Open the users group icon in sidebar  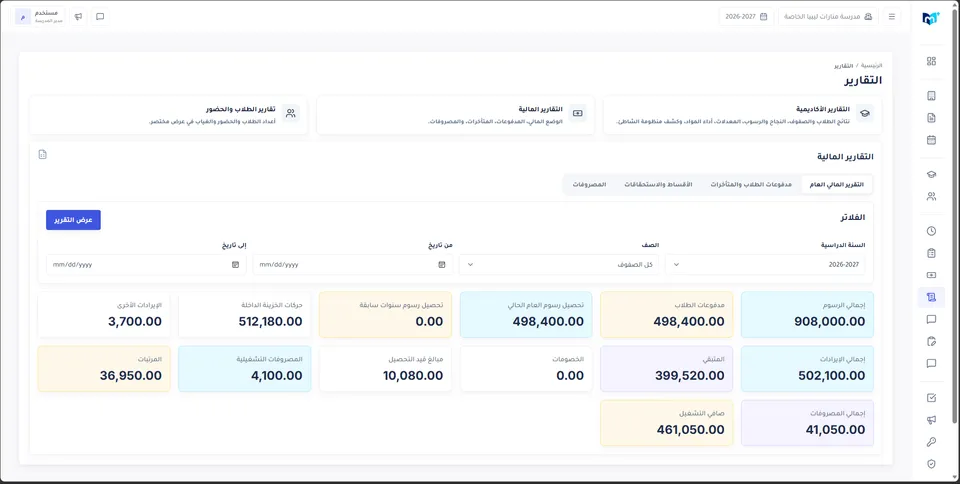(x=931, y=196)
